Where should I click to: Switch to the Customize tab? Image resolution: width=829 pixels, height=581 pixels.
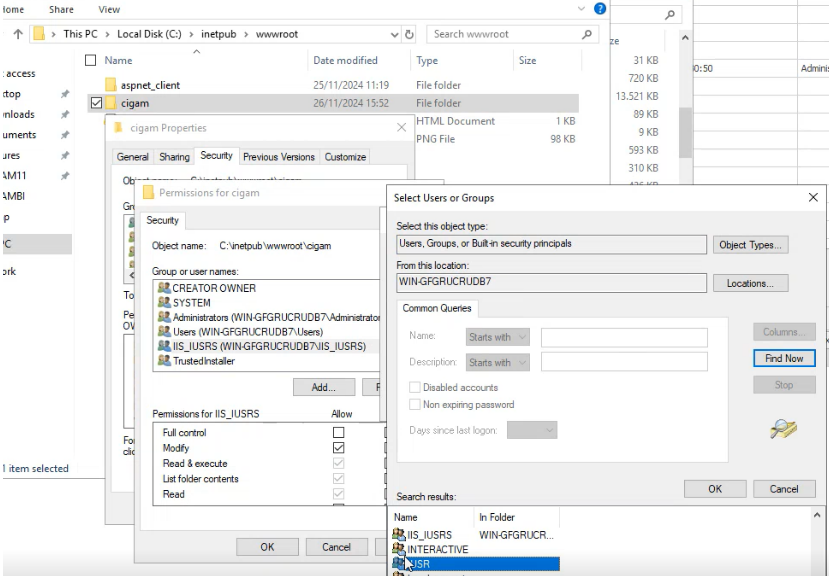pyautogui.click(x=345, y=157)
